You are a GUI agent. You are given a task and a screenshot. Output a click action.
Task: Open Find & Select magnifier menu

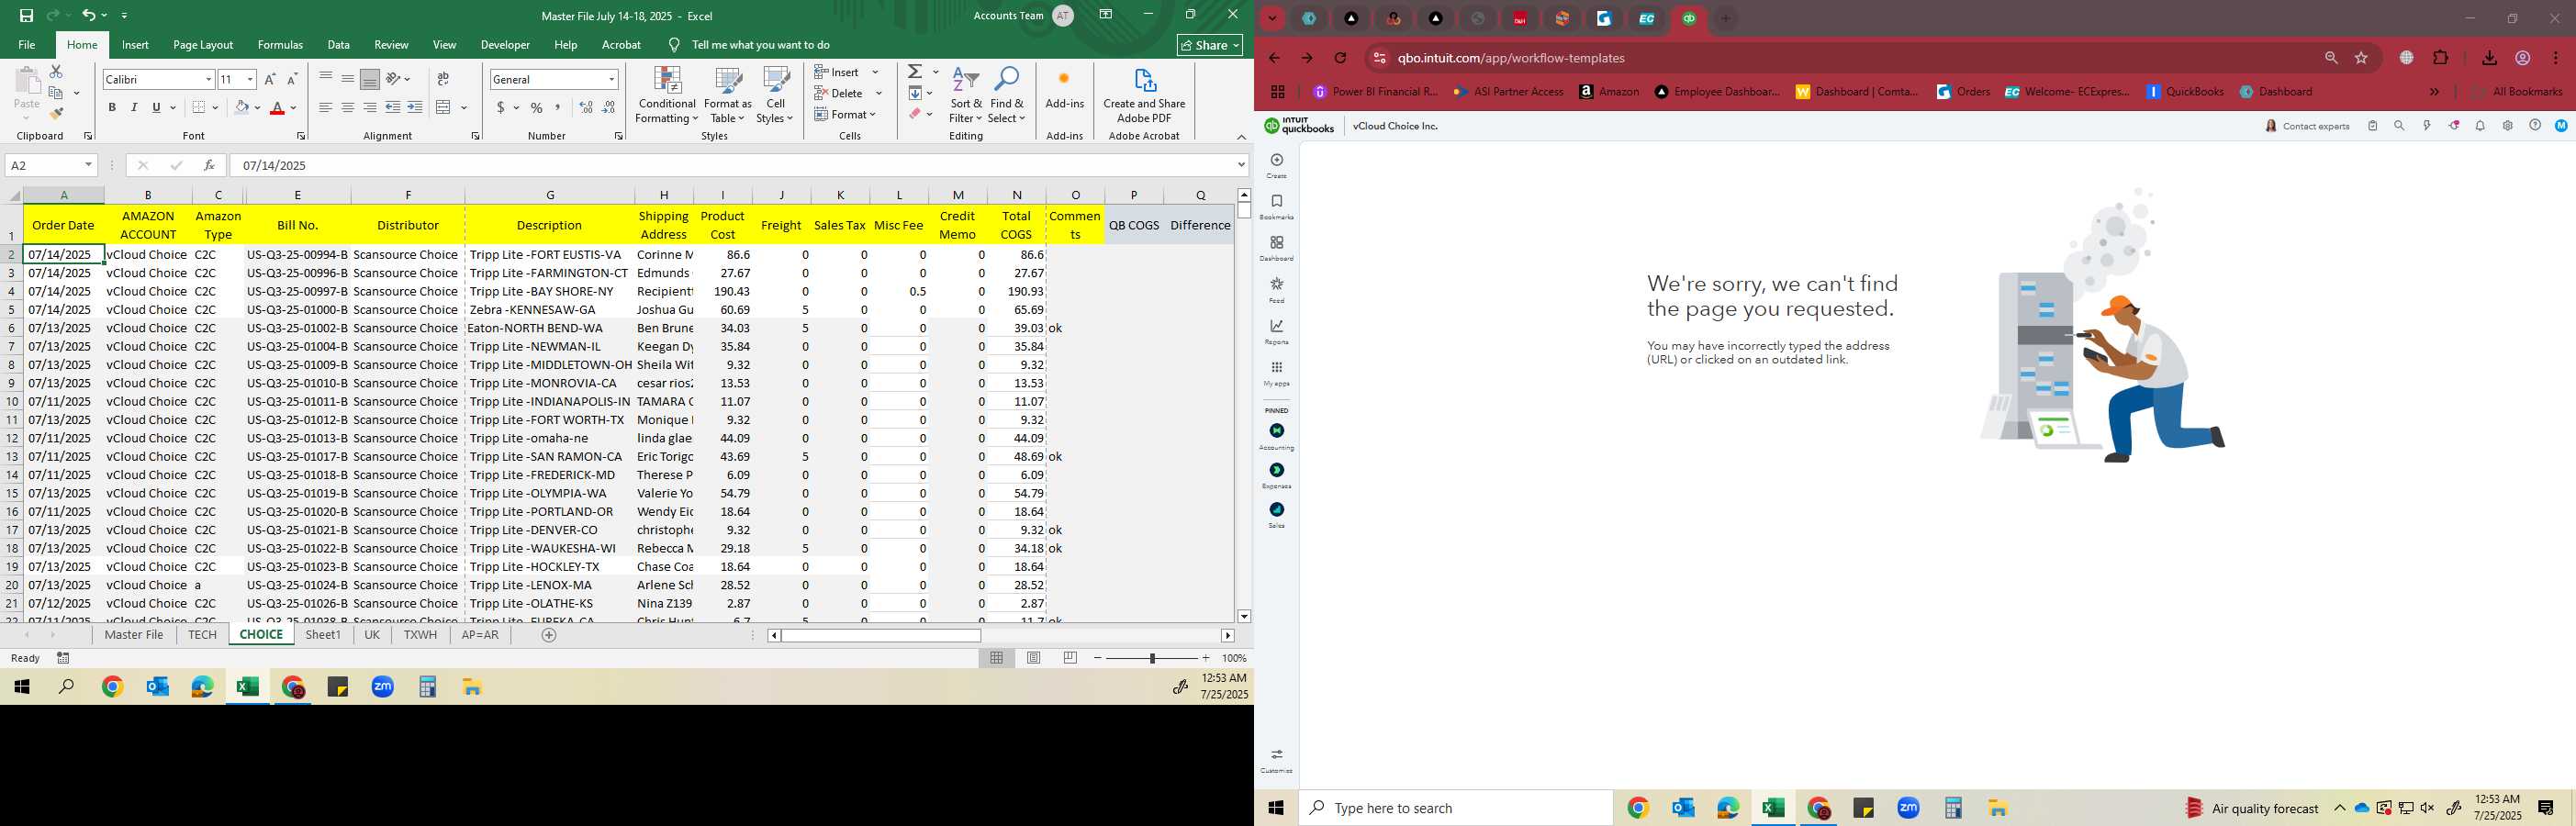[x=1007, y=95]
